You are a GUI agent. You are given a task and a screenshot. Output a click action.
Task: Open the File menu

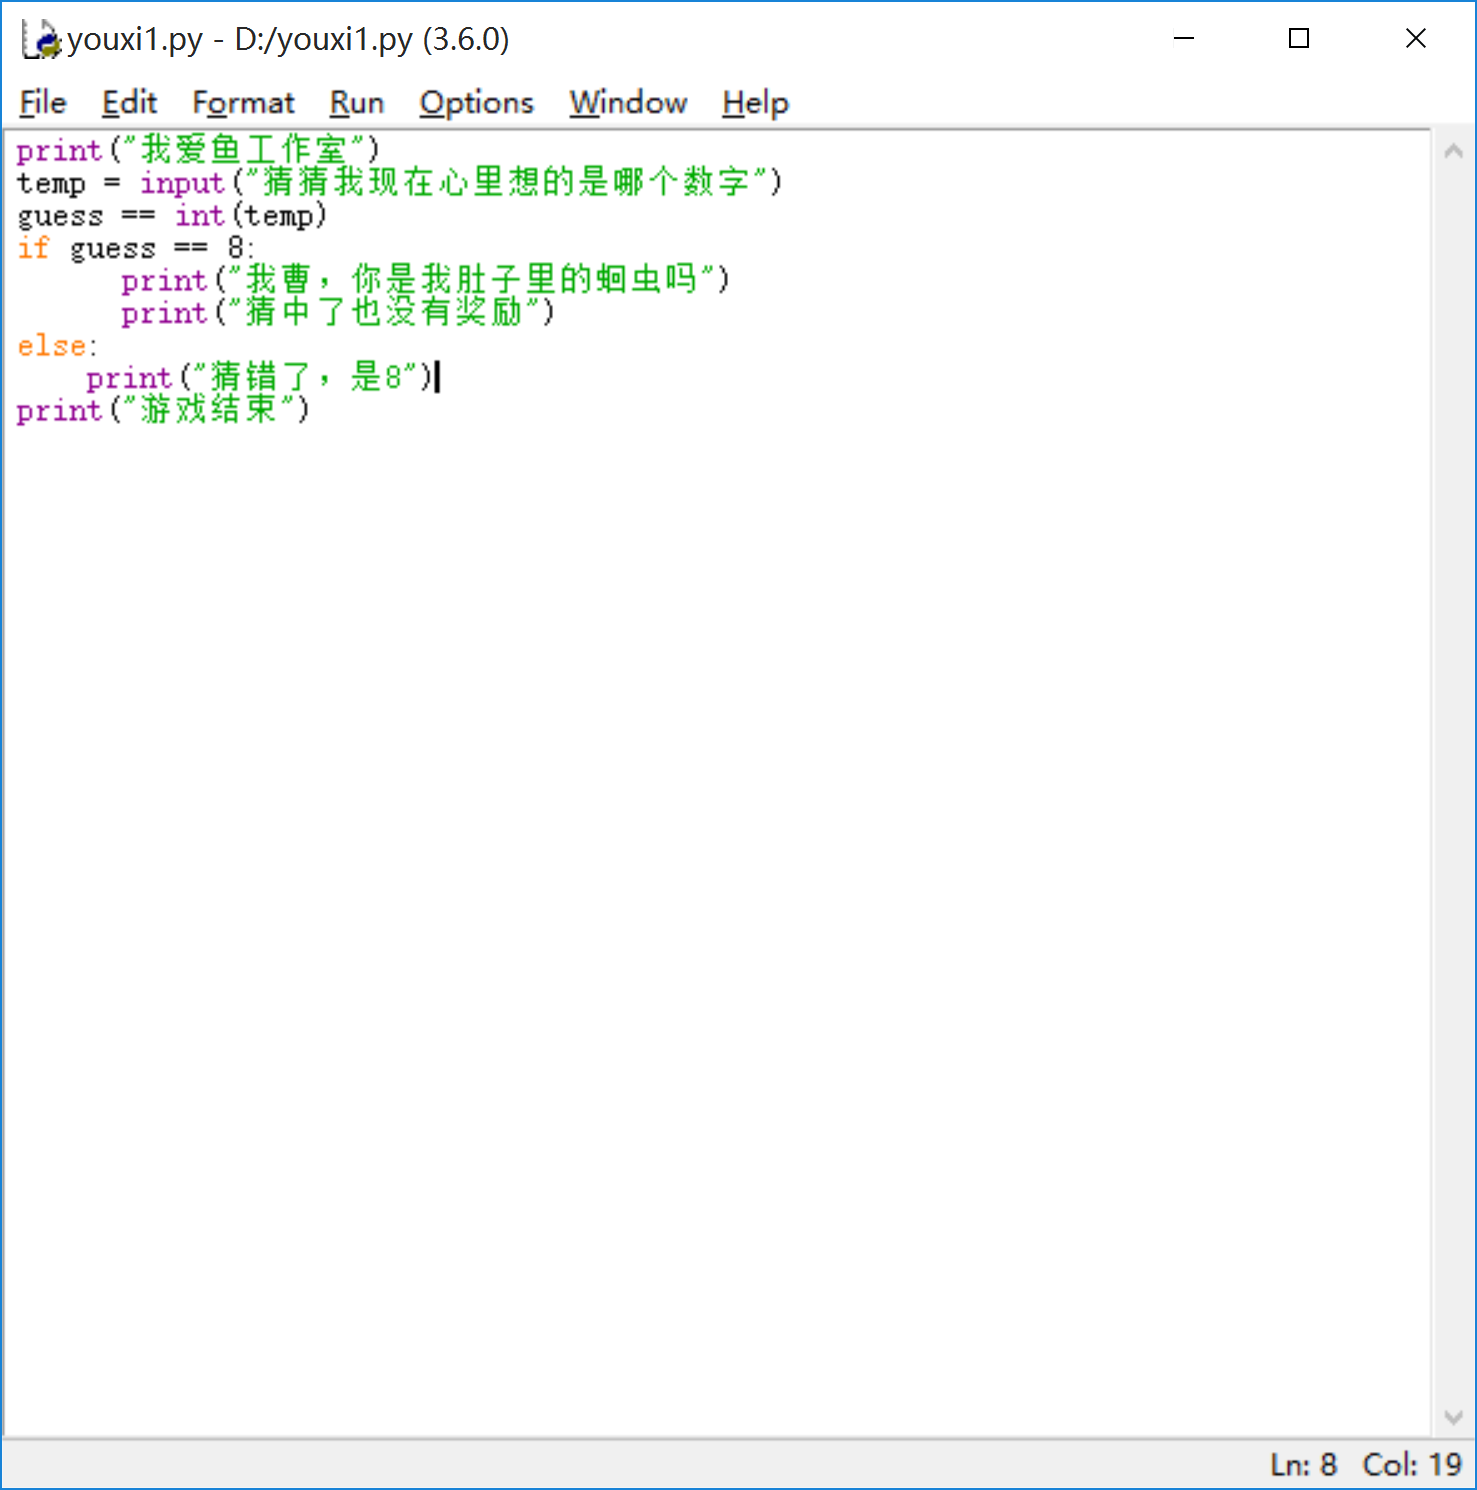(43, 103)
